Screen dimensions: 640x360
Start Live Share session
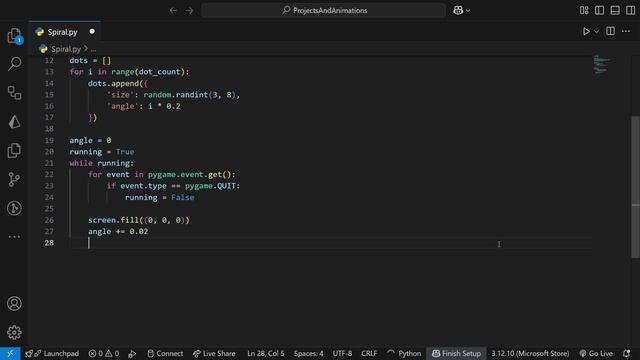click(x=214, y=353)
